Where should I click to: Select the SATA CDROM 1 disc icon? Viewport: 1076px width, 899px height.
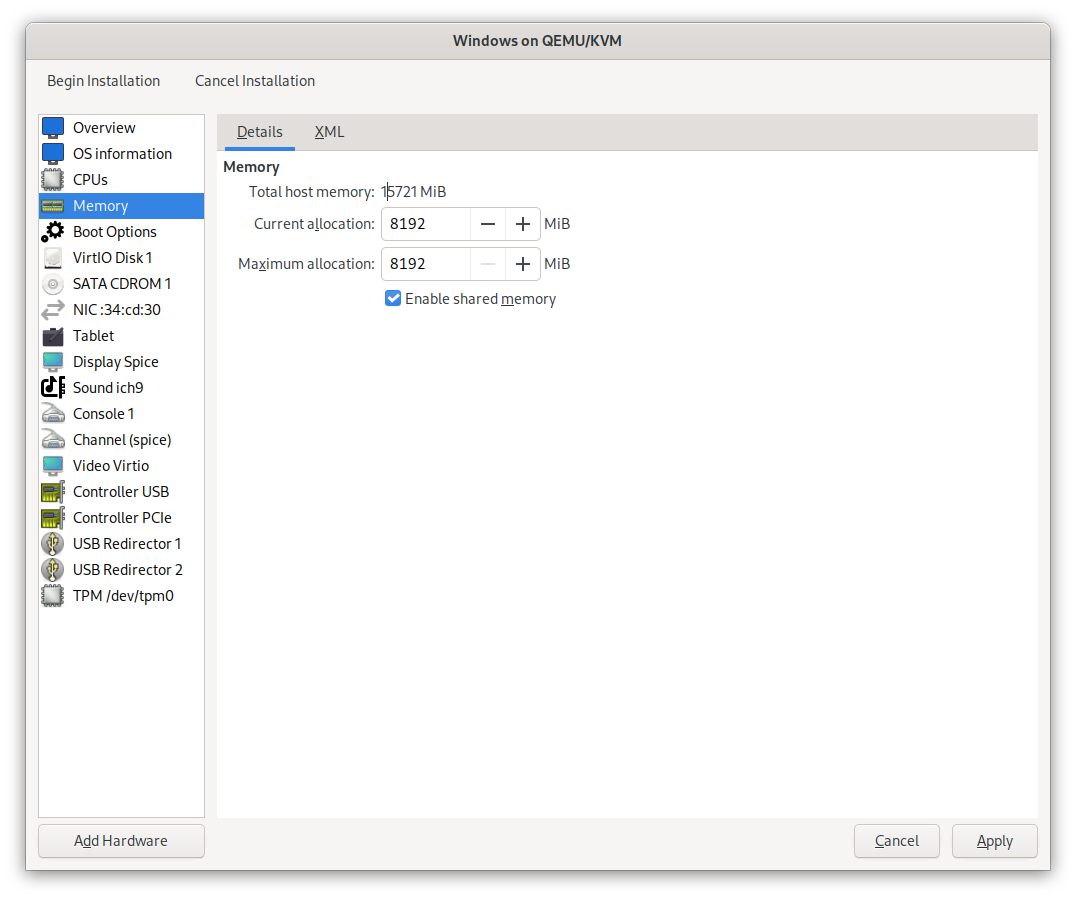53,284
